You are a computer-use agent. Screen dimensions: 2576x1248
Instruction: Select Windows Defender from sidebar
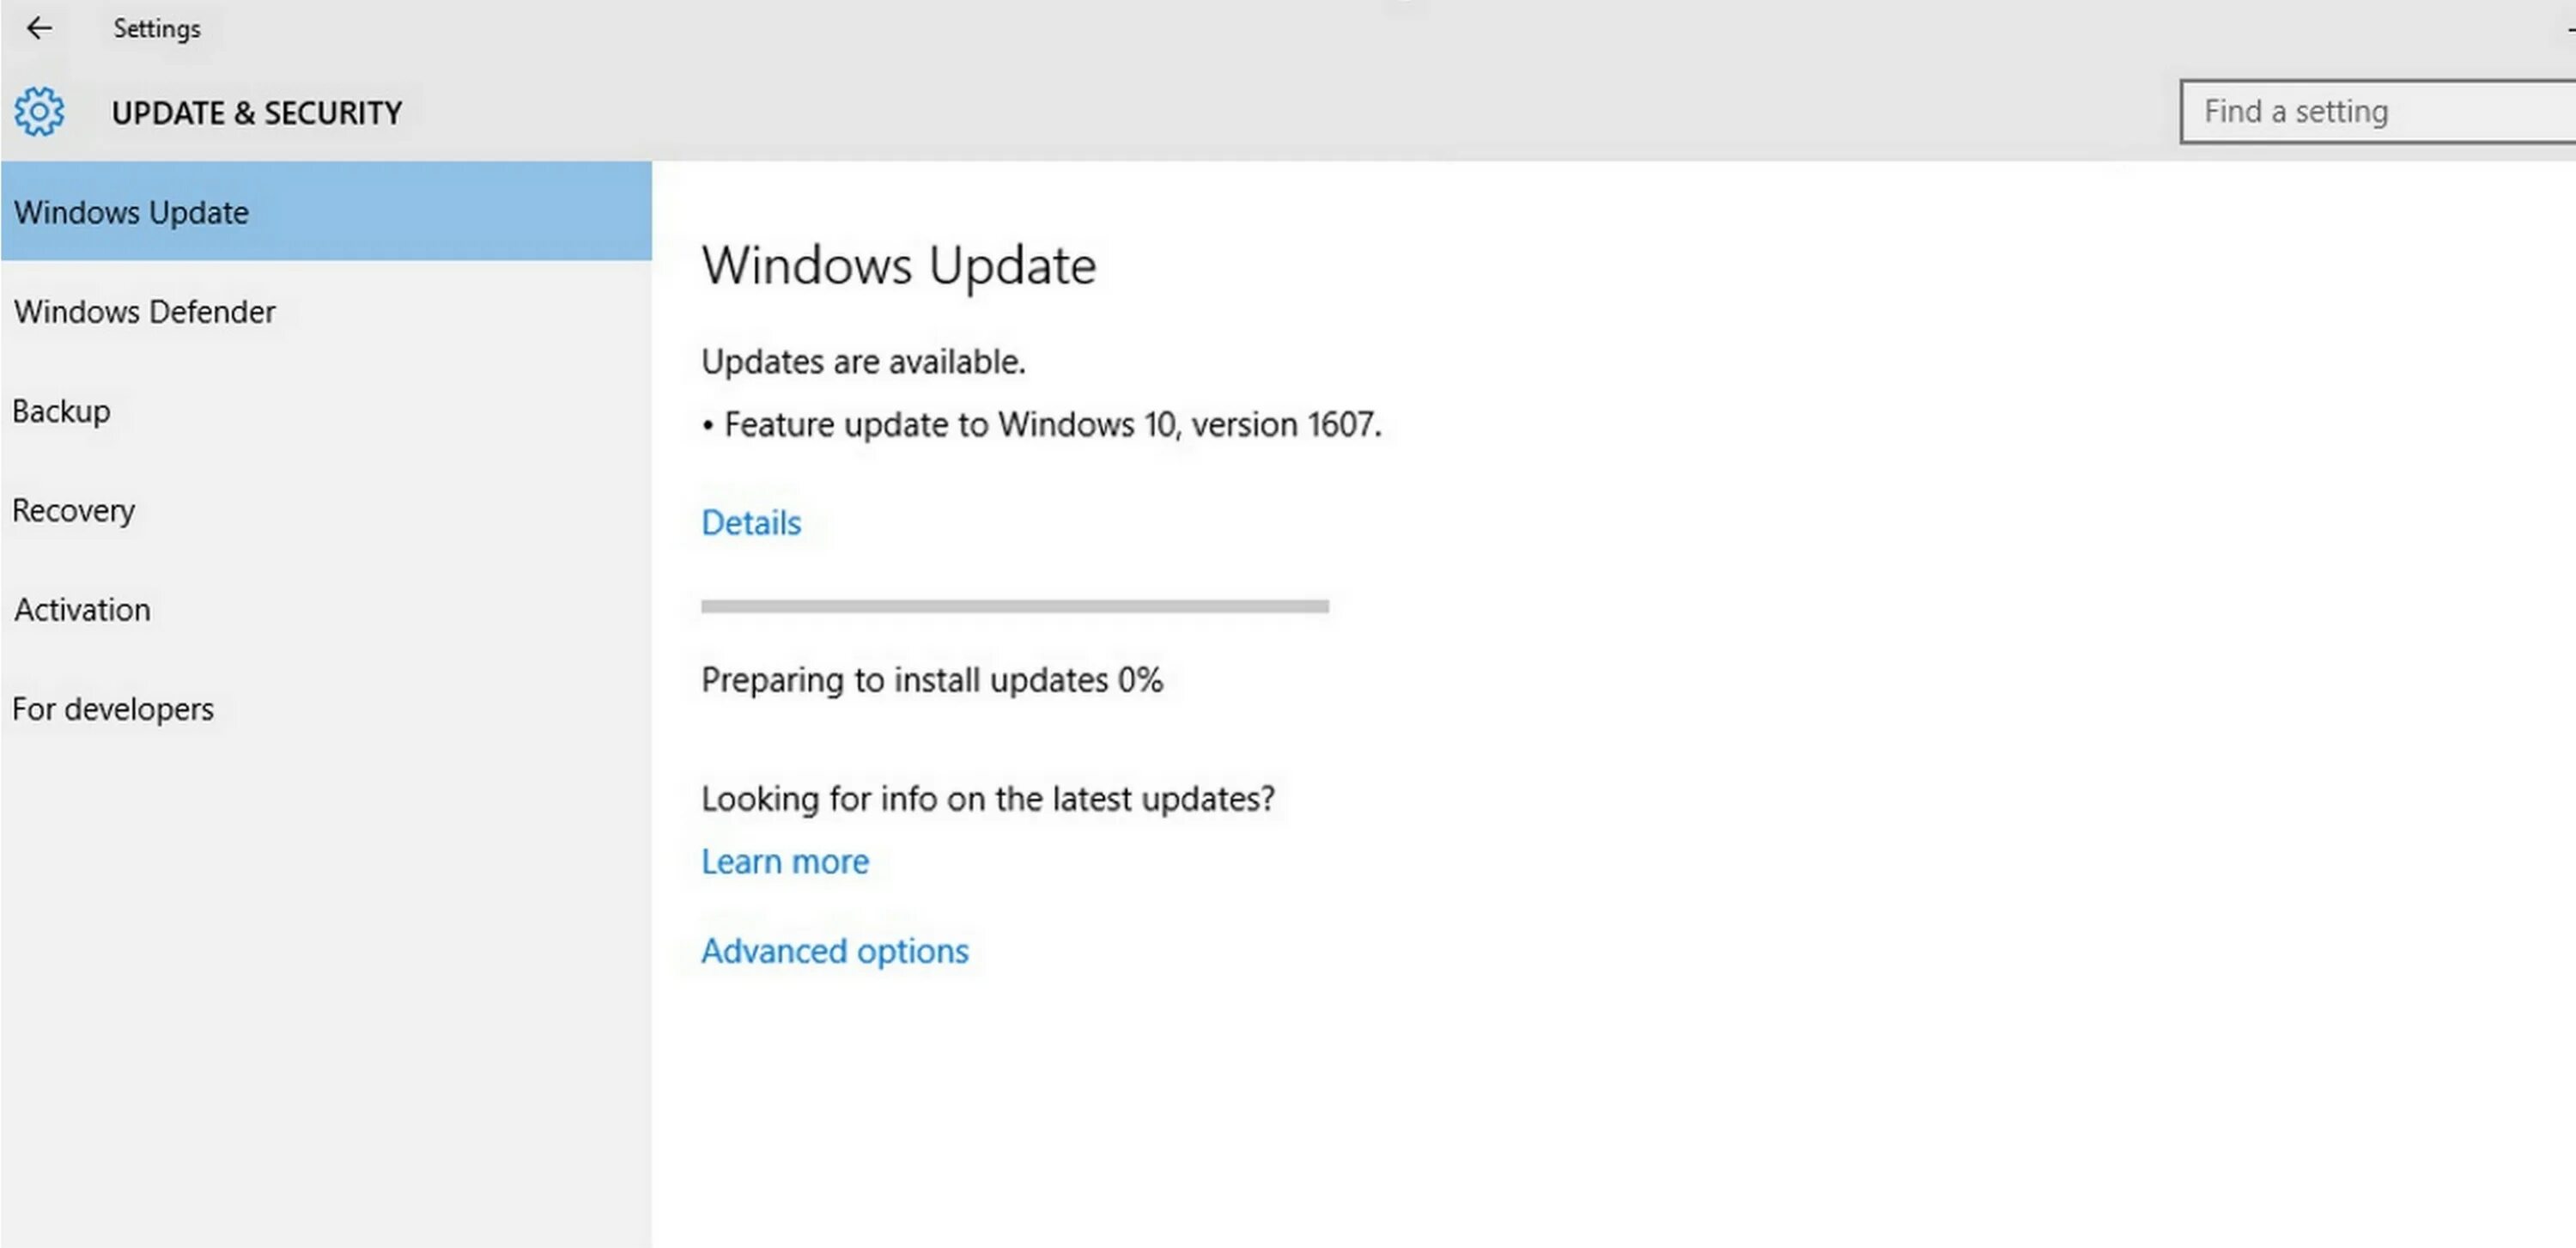click(x=146, y=311)
